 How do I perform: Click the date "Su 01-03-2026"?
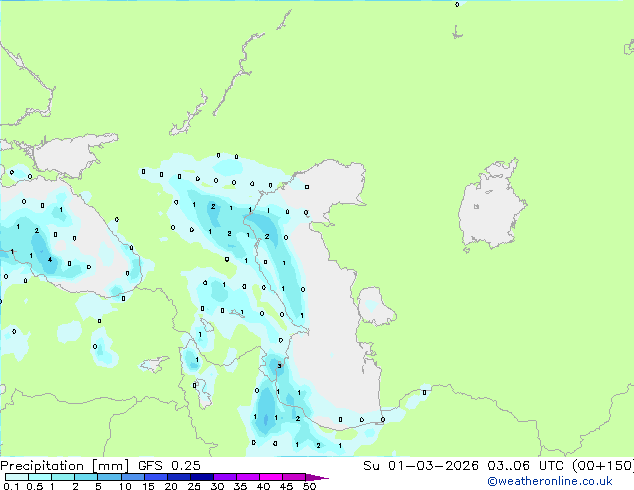(x=421, y=466)
